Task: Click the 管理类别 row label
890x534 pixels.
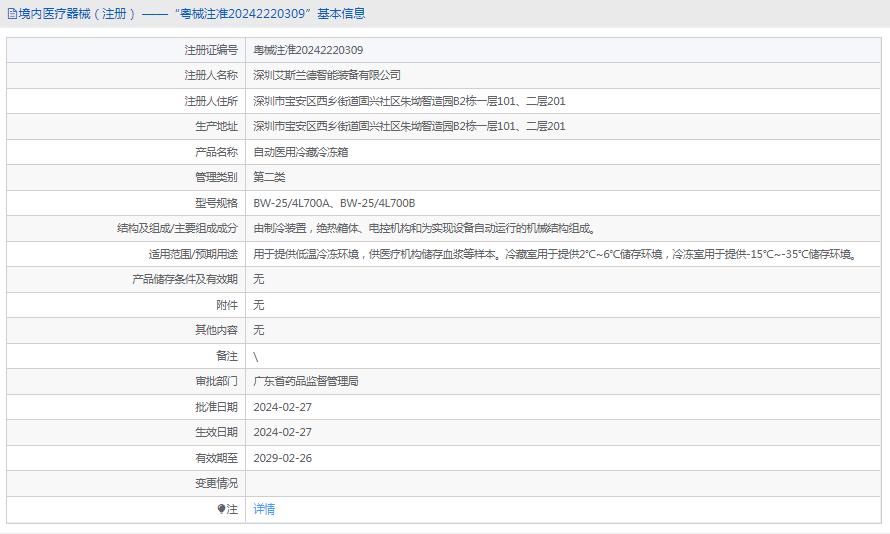Action: point(217,178)
